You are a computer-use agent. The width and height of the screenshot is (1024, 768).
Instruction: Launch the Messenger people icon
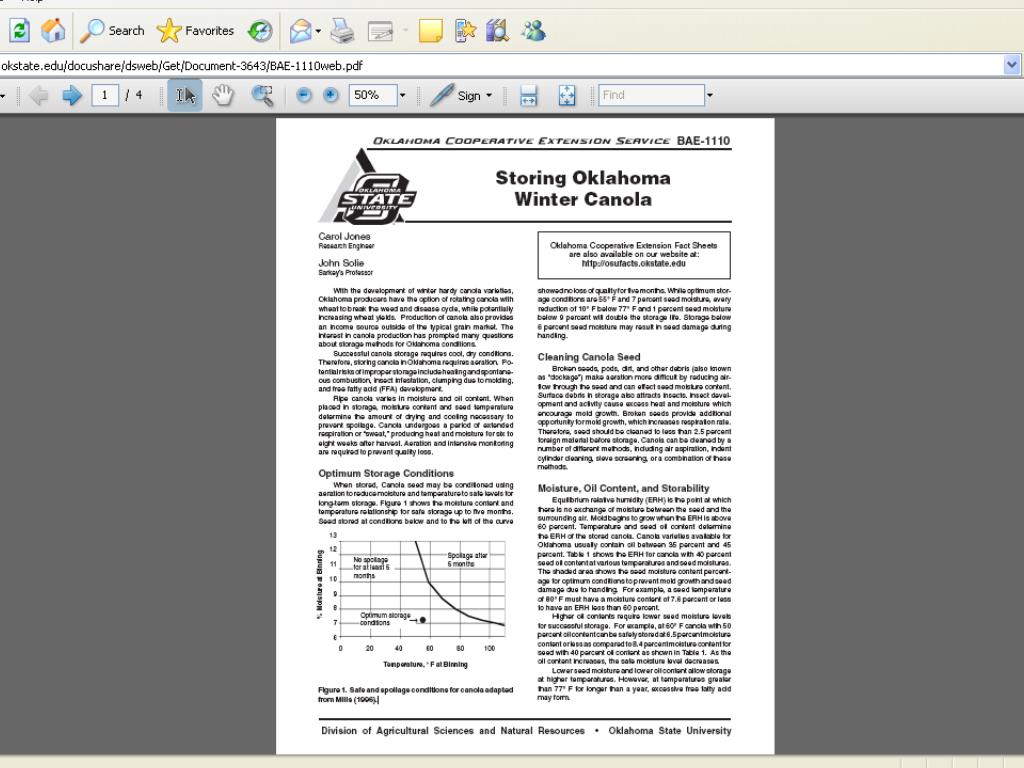point(533,30)
